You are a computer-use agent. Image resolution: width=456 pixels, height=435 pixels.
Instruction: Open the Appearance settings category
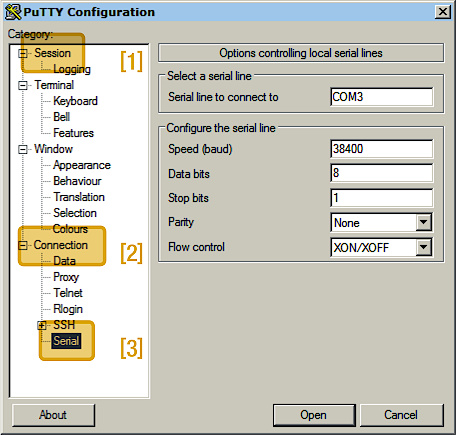coord(82,165)
